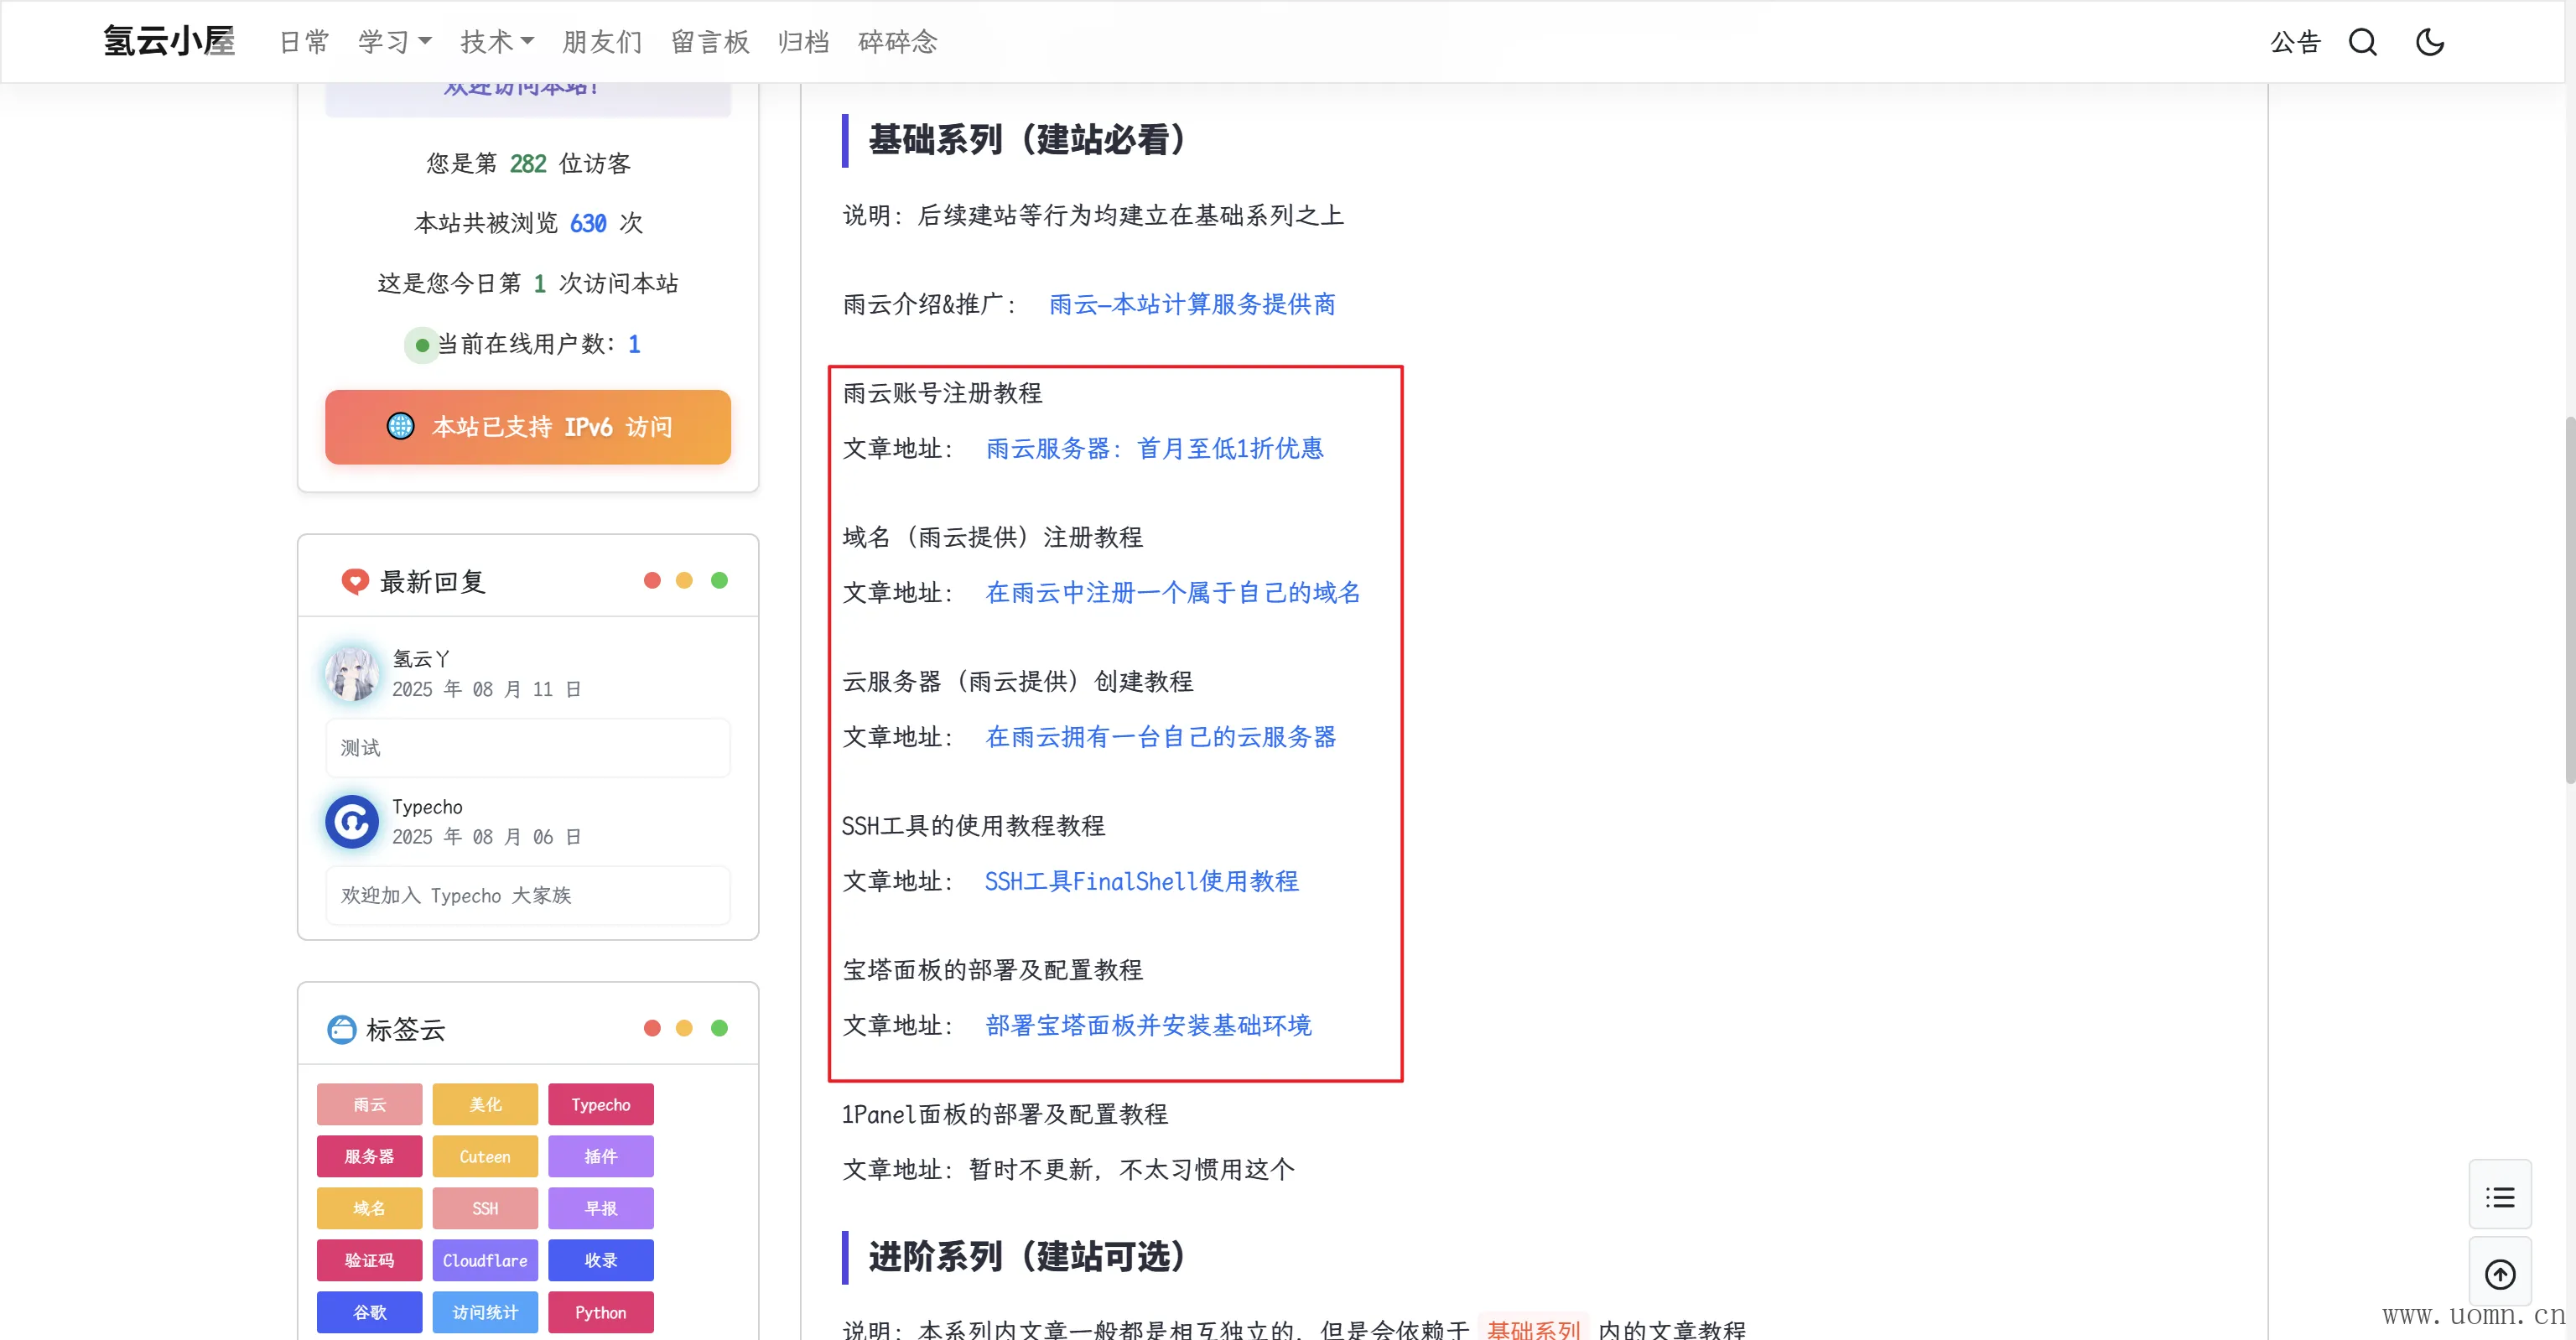This screenshot has height=1340, width=2576.
Task: Click 氢云Y commenter avatar
Action: pos(352,673)
